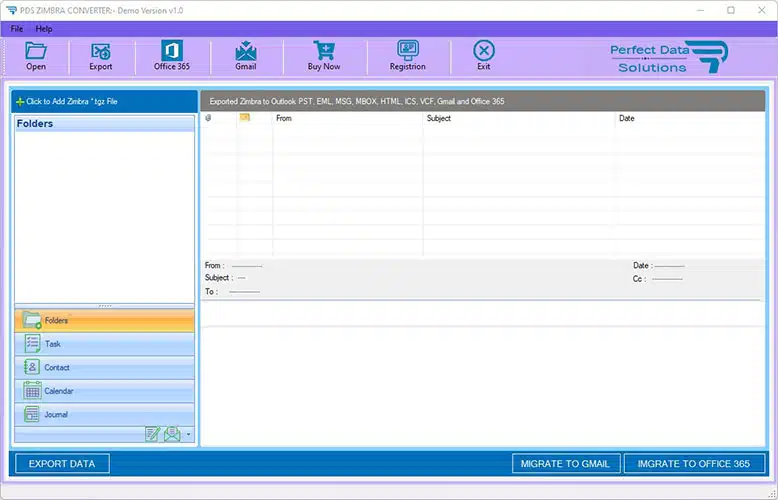The width and height of the screenshot is (778, 500).
Task: Click the 'From :' preview label
Action: (x=214, y=266)
